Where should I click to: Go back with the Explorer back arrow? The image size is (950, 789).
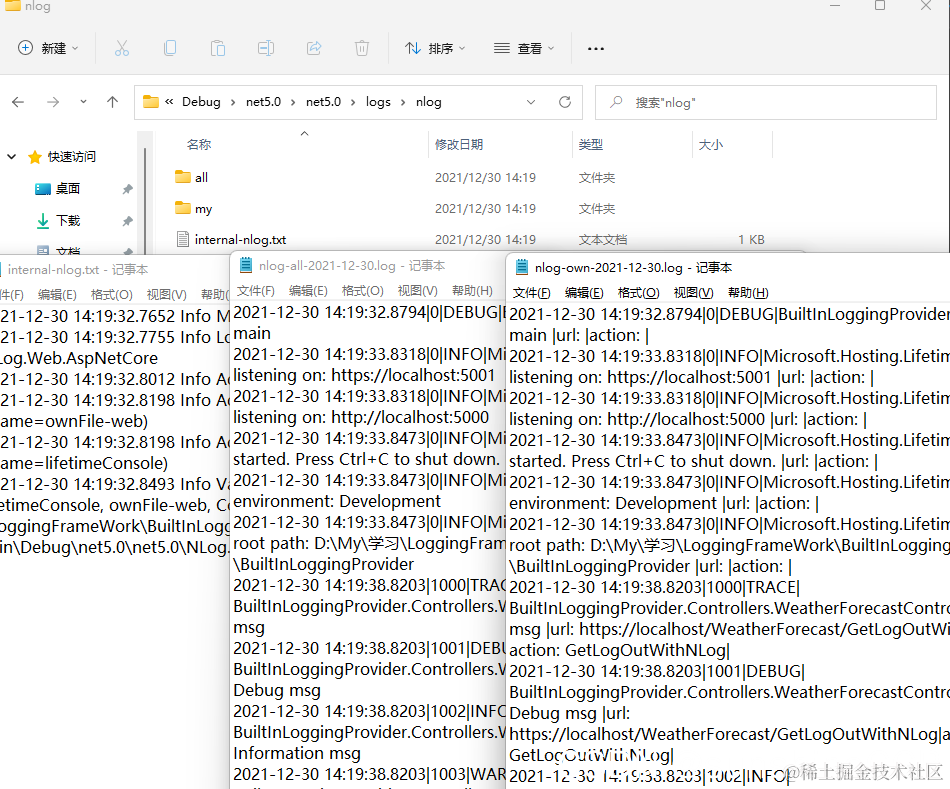18,102
